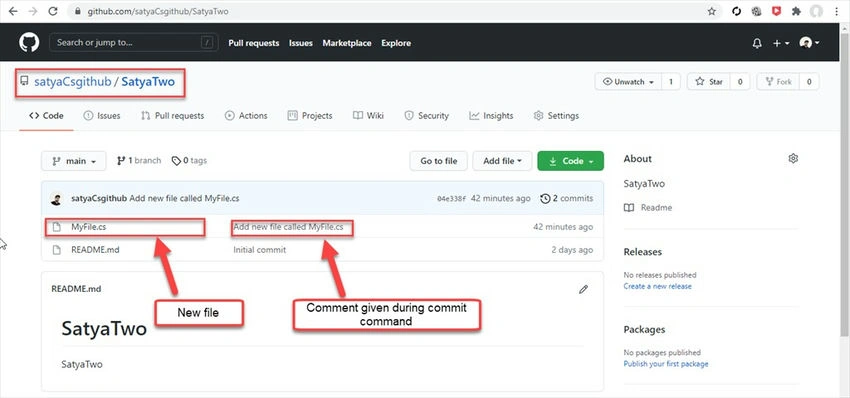This screenshot has width=850, height=398.
Task: Open the user avatar menu in GitHub header
Action: click(x=809, y=43)
